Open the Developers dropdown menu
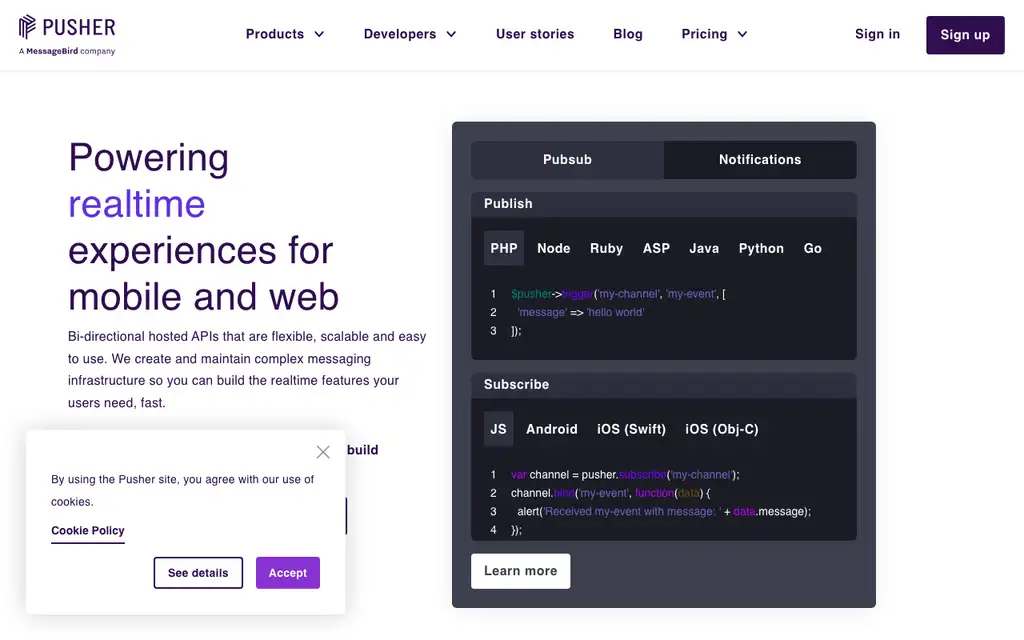The height and width of the screenshot is (640, 1024). click(409, 34)
